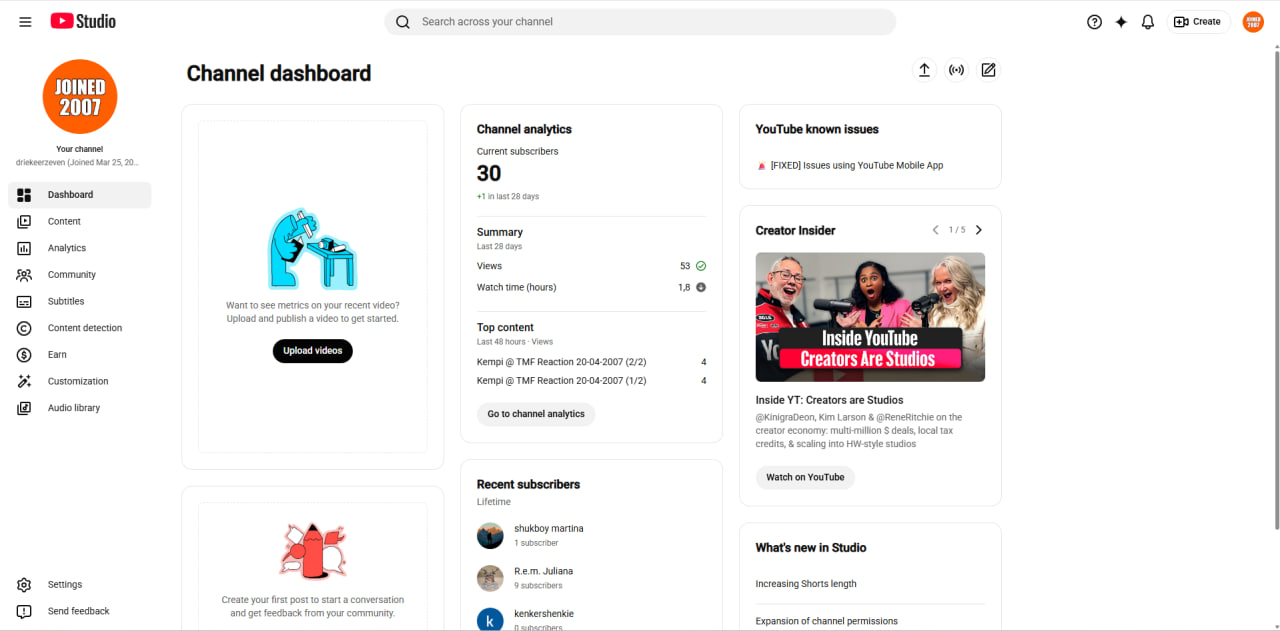Click Go to channel analytics button

(536, 414)
